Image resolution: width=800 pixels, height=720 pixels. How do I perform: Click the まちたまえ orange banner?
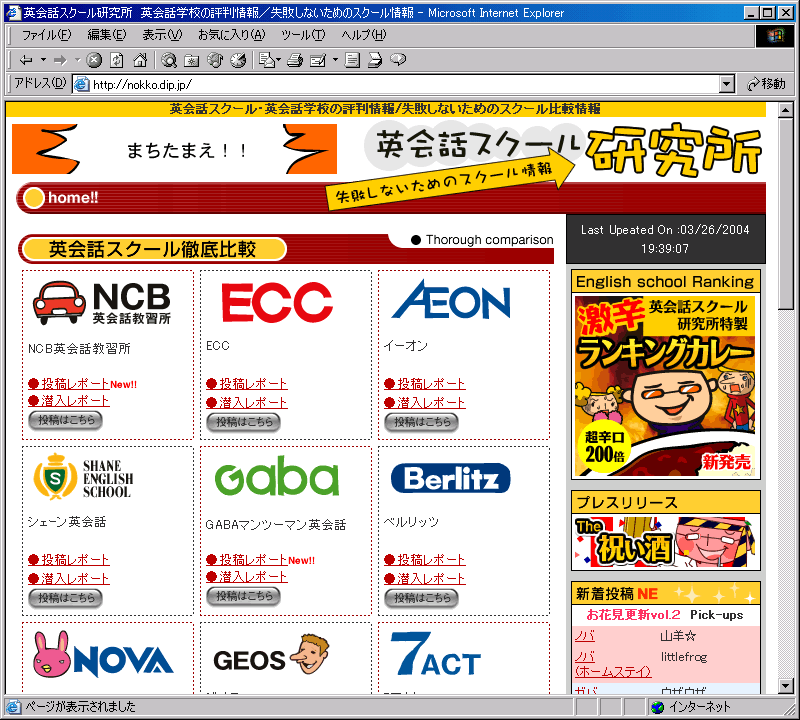(x=174, y=149)
